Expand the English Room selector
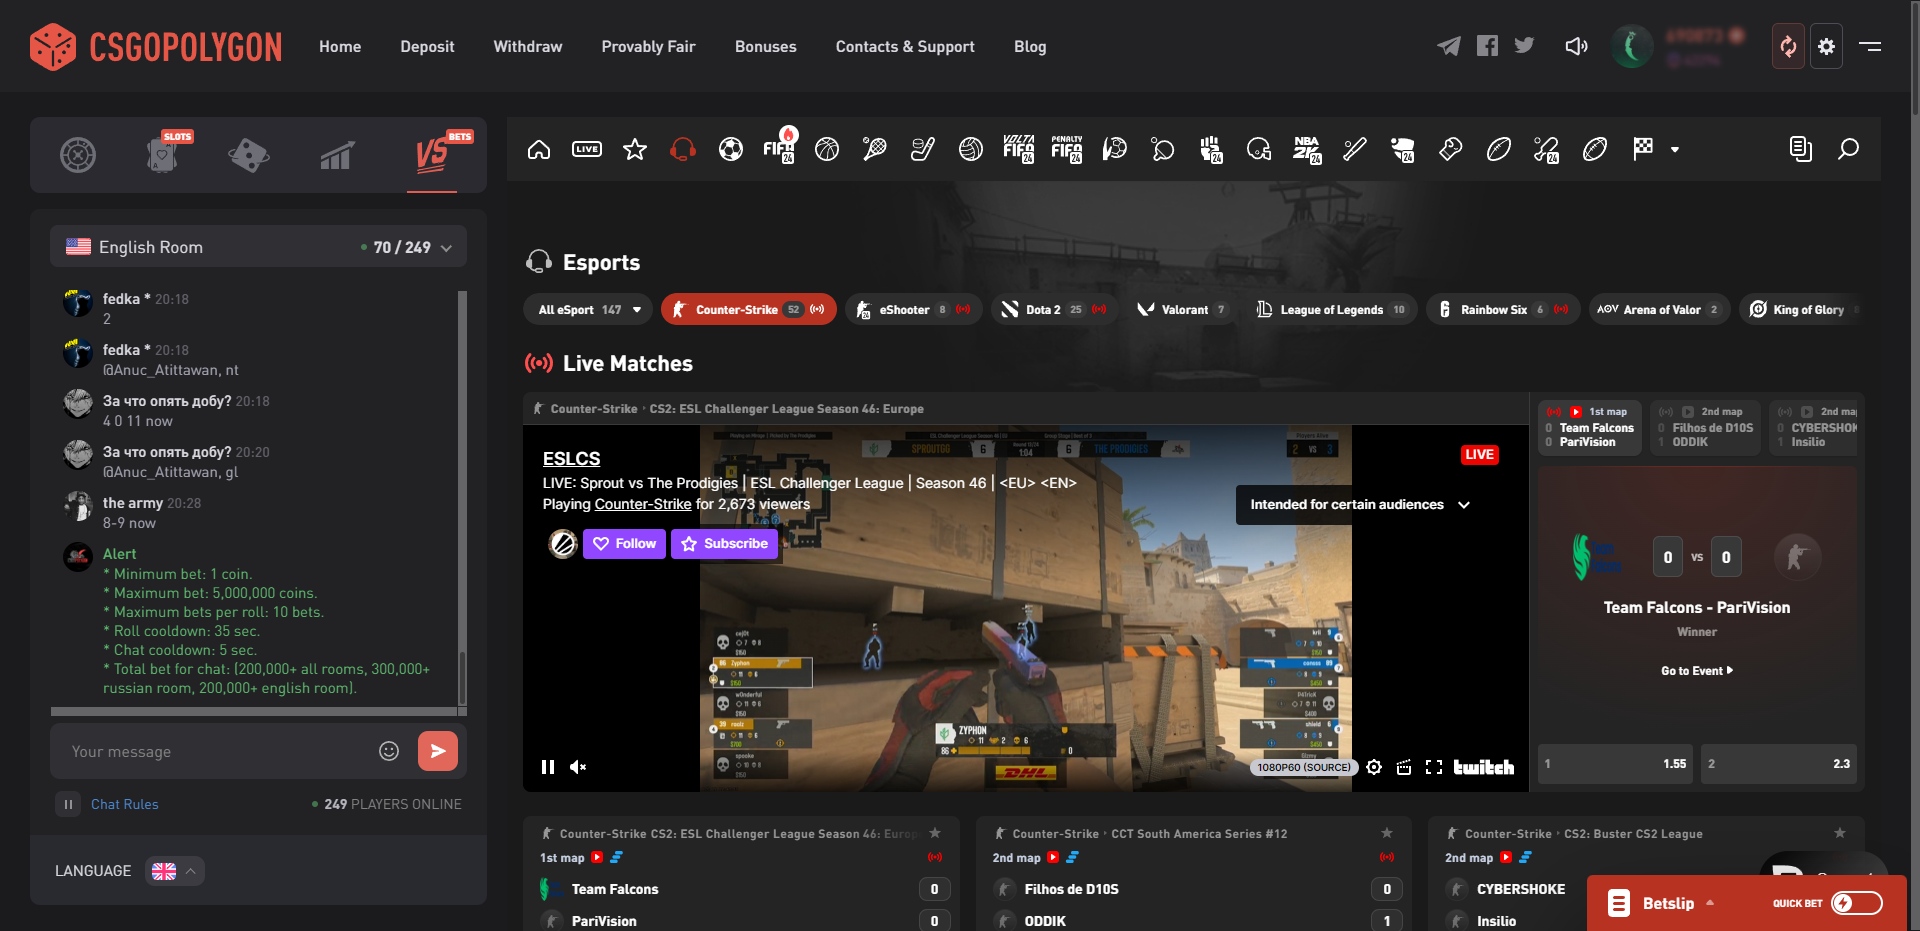 coord(258,247)
